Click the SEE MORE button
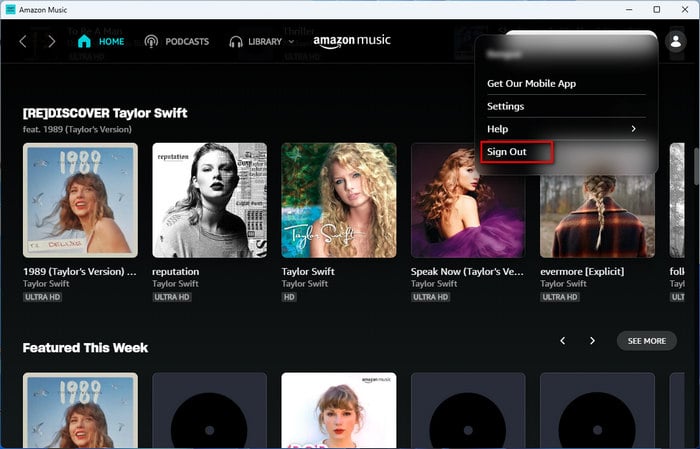The height and width of the screenshot is (449, 700). (x=646, y=341)
